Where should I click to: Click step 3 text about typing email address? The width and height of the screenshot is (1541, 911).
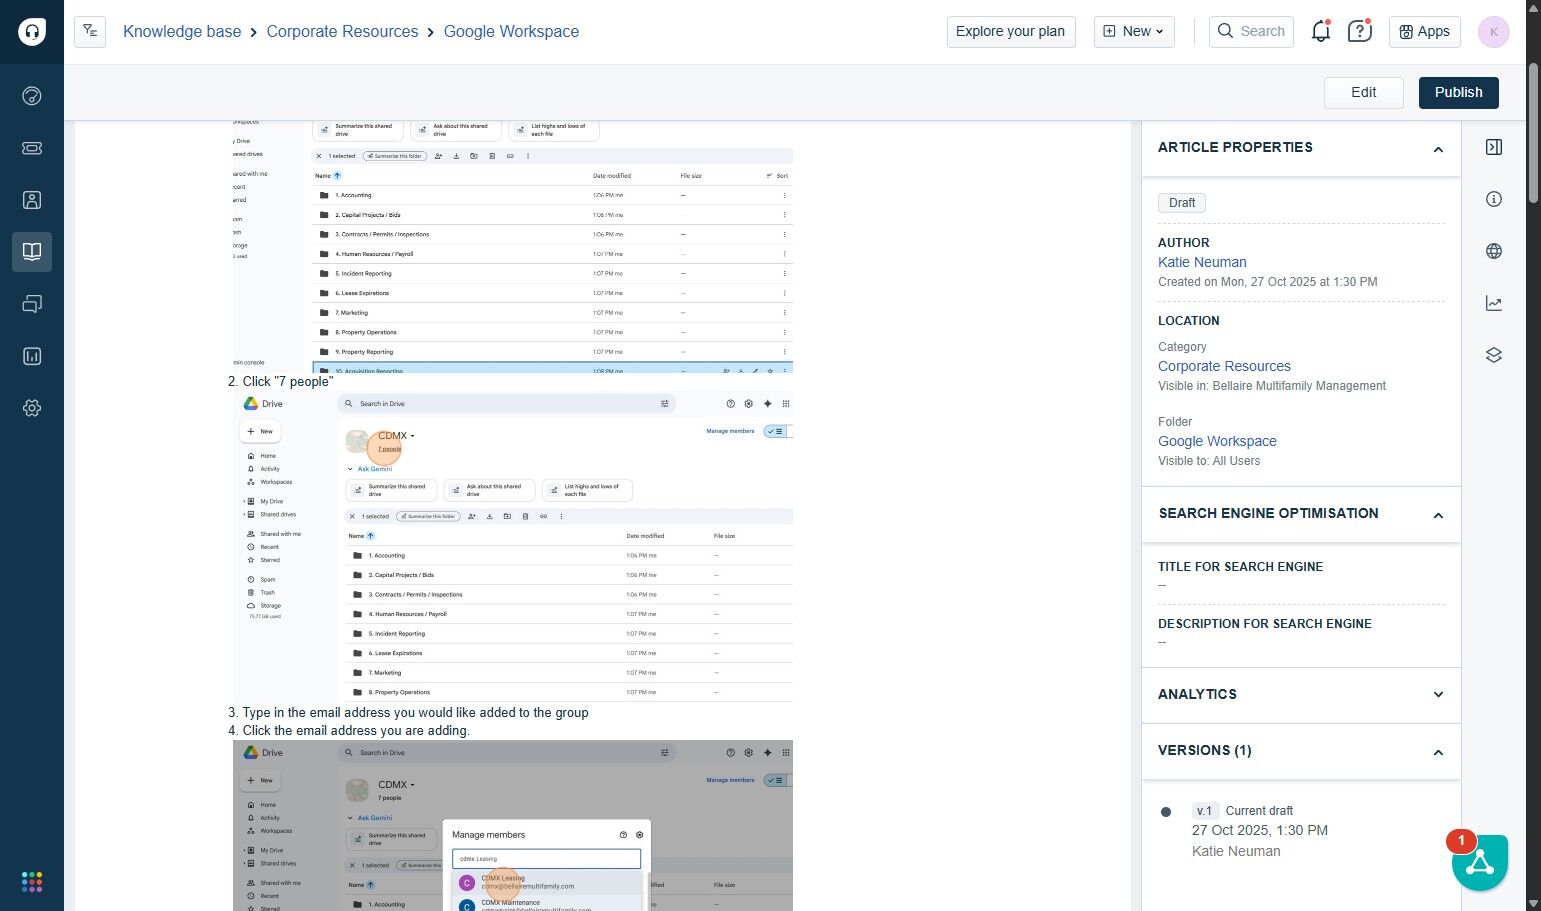[x=415, y=713]
